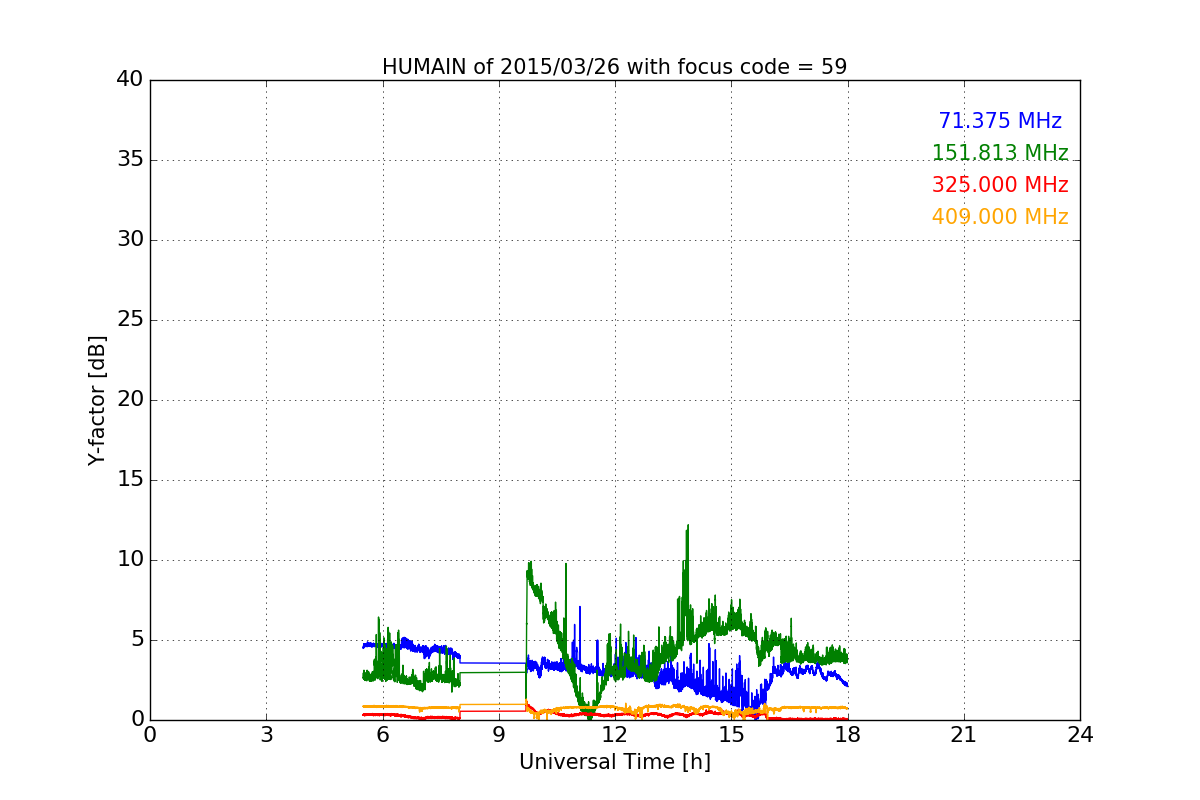Click the y-axis tick label 10
This screenshot has width=1200, height=800.
[x=130, y=560]
